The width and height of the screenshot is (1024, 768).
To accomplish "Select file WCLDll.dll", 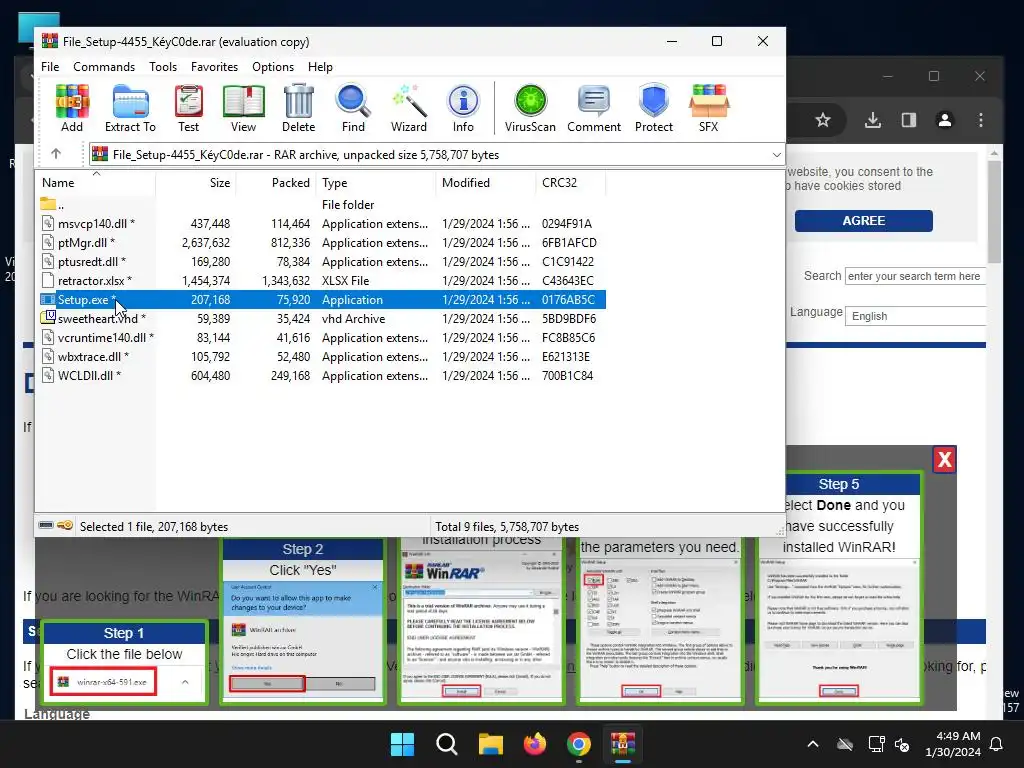I will point(321,375).
